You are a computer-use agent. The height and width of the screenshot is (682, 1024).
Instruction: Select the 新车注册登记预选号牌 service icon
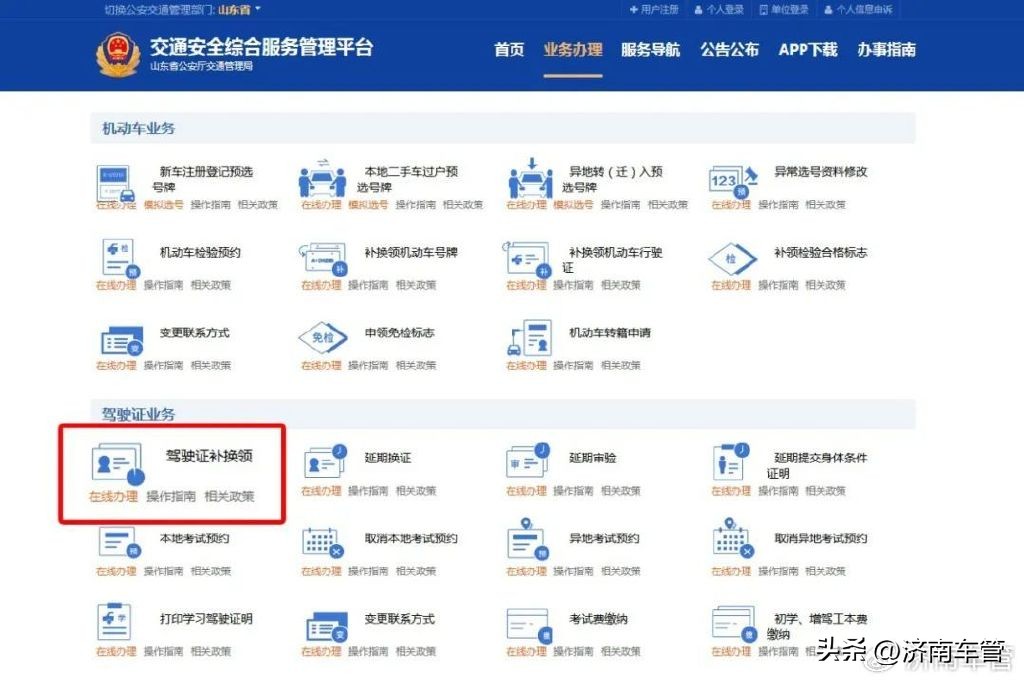click(x=113, y=180)
